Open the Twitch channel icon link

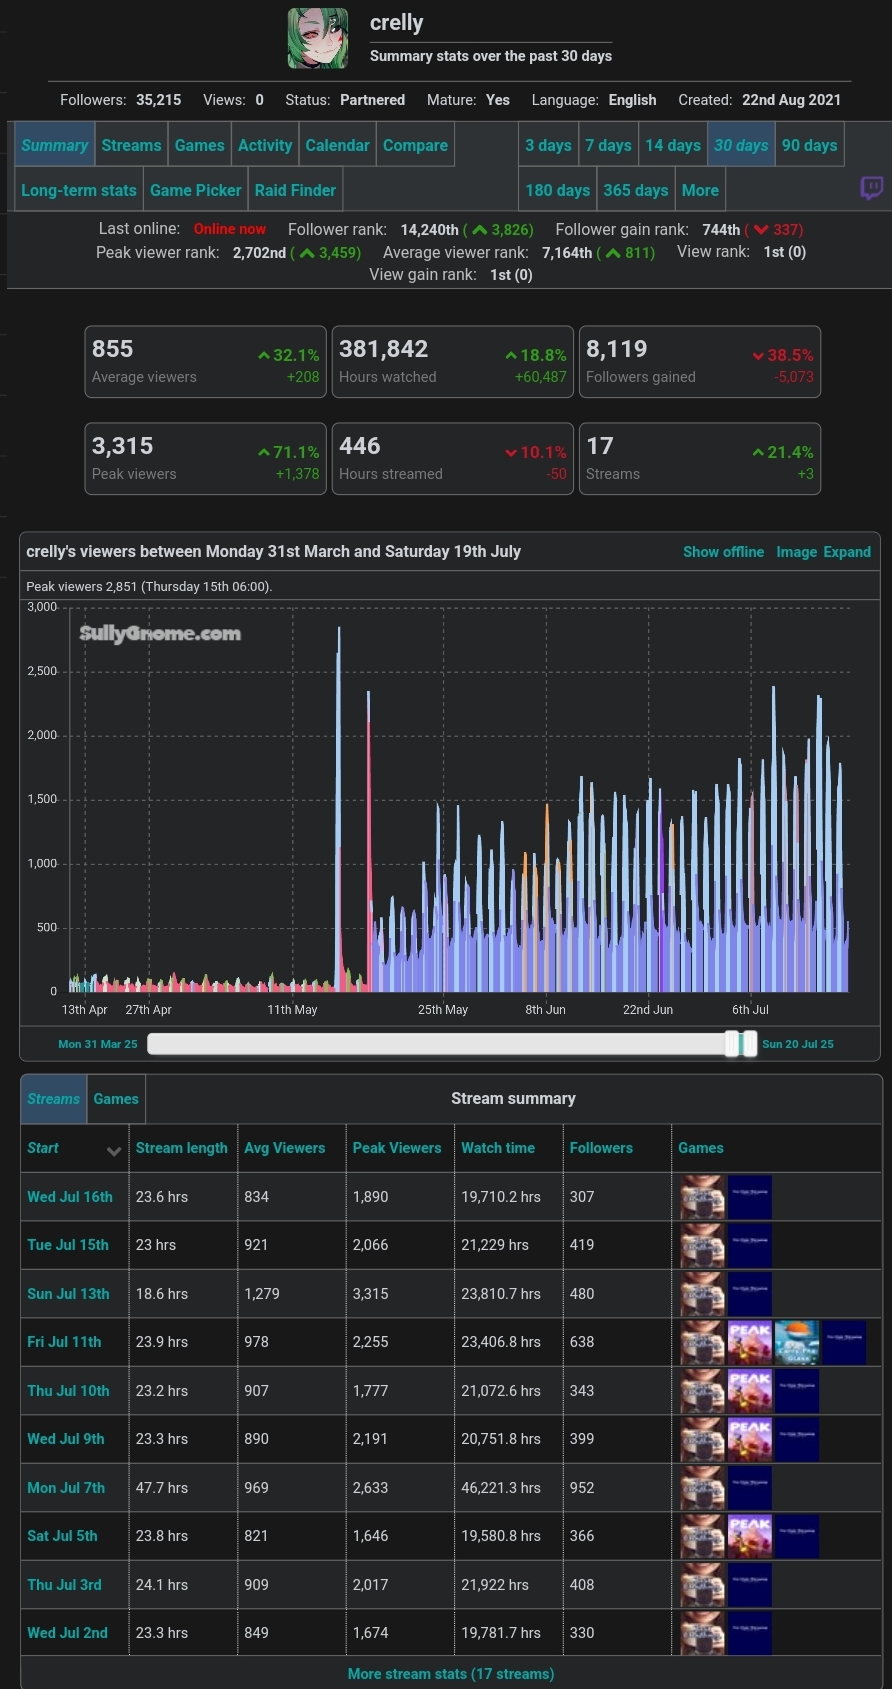[x=872, y=188]
